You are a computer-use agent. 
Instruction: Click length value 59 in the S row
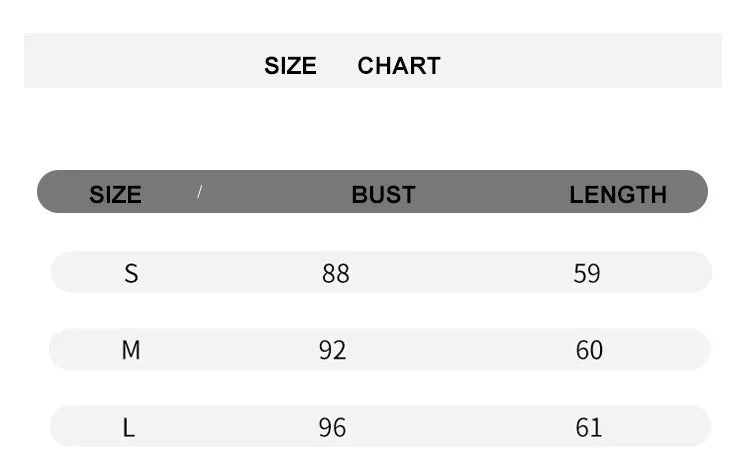(587, 273)
